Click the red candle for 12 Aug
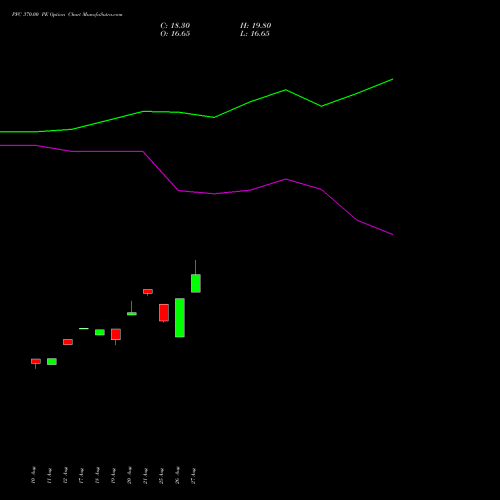 coord(68,342)
